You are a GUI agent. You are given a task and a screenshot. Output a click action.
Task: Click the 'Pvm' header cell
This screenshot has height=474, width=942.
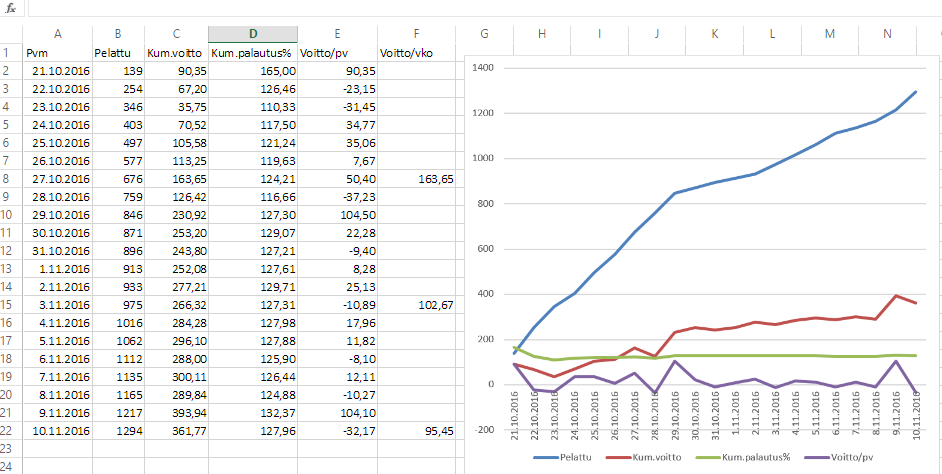pyautogui.click(x=58, y=53)
